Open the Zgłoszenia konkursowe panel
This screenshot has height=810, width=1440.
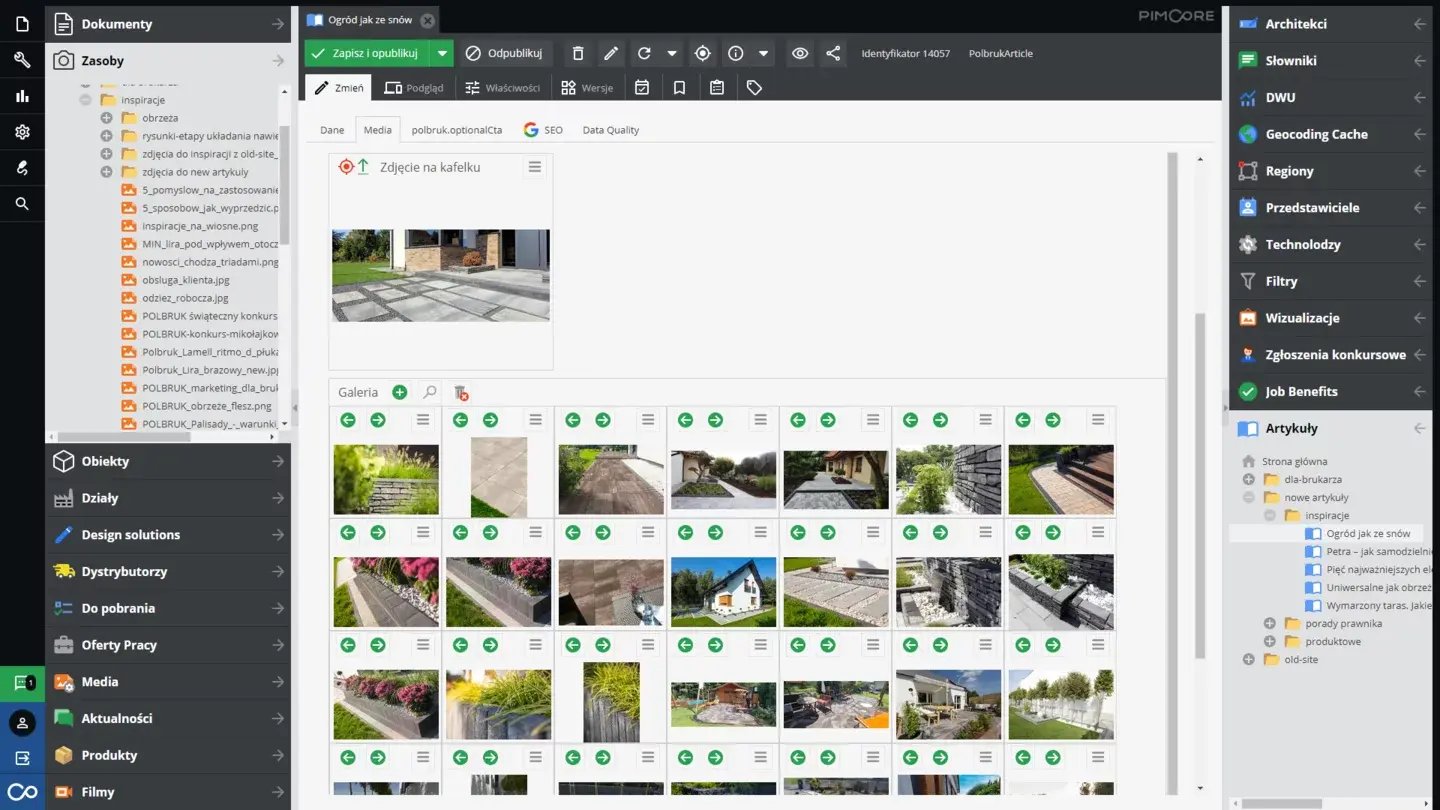(x=1331, y=354)
